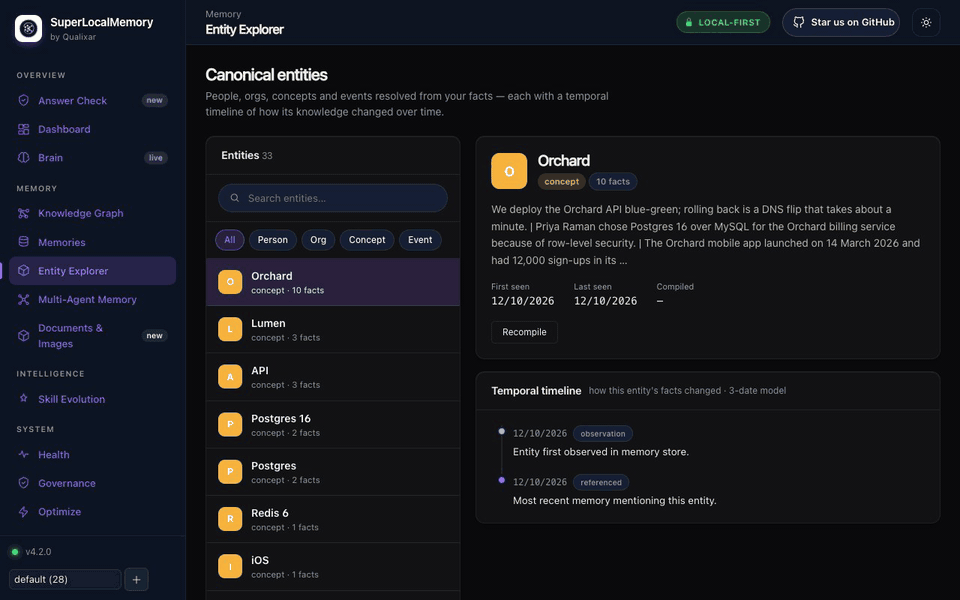This screenshot has height=600, width=960.
Task: Click the referenced tag in timeline
Action: (x=601, y=482)
